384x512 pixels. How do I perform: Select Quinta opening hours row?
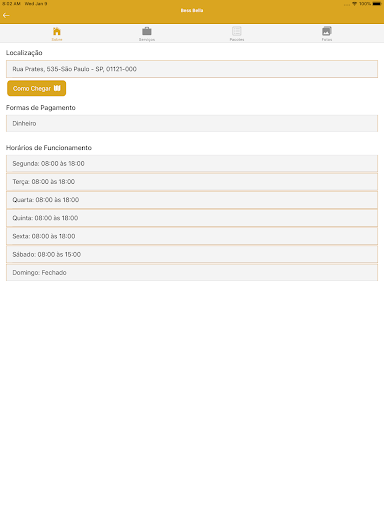pos(192,218)
